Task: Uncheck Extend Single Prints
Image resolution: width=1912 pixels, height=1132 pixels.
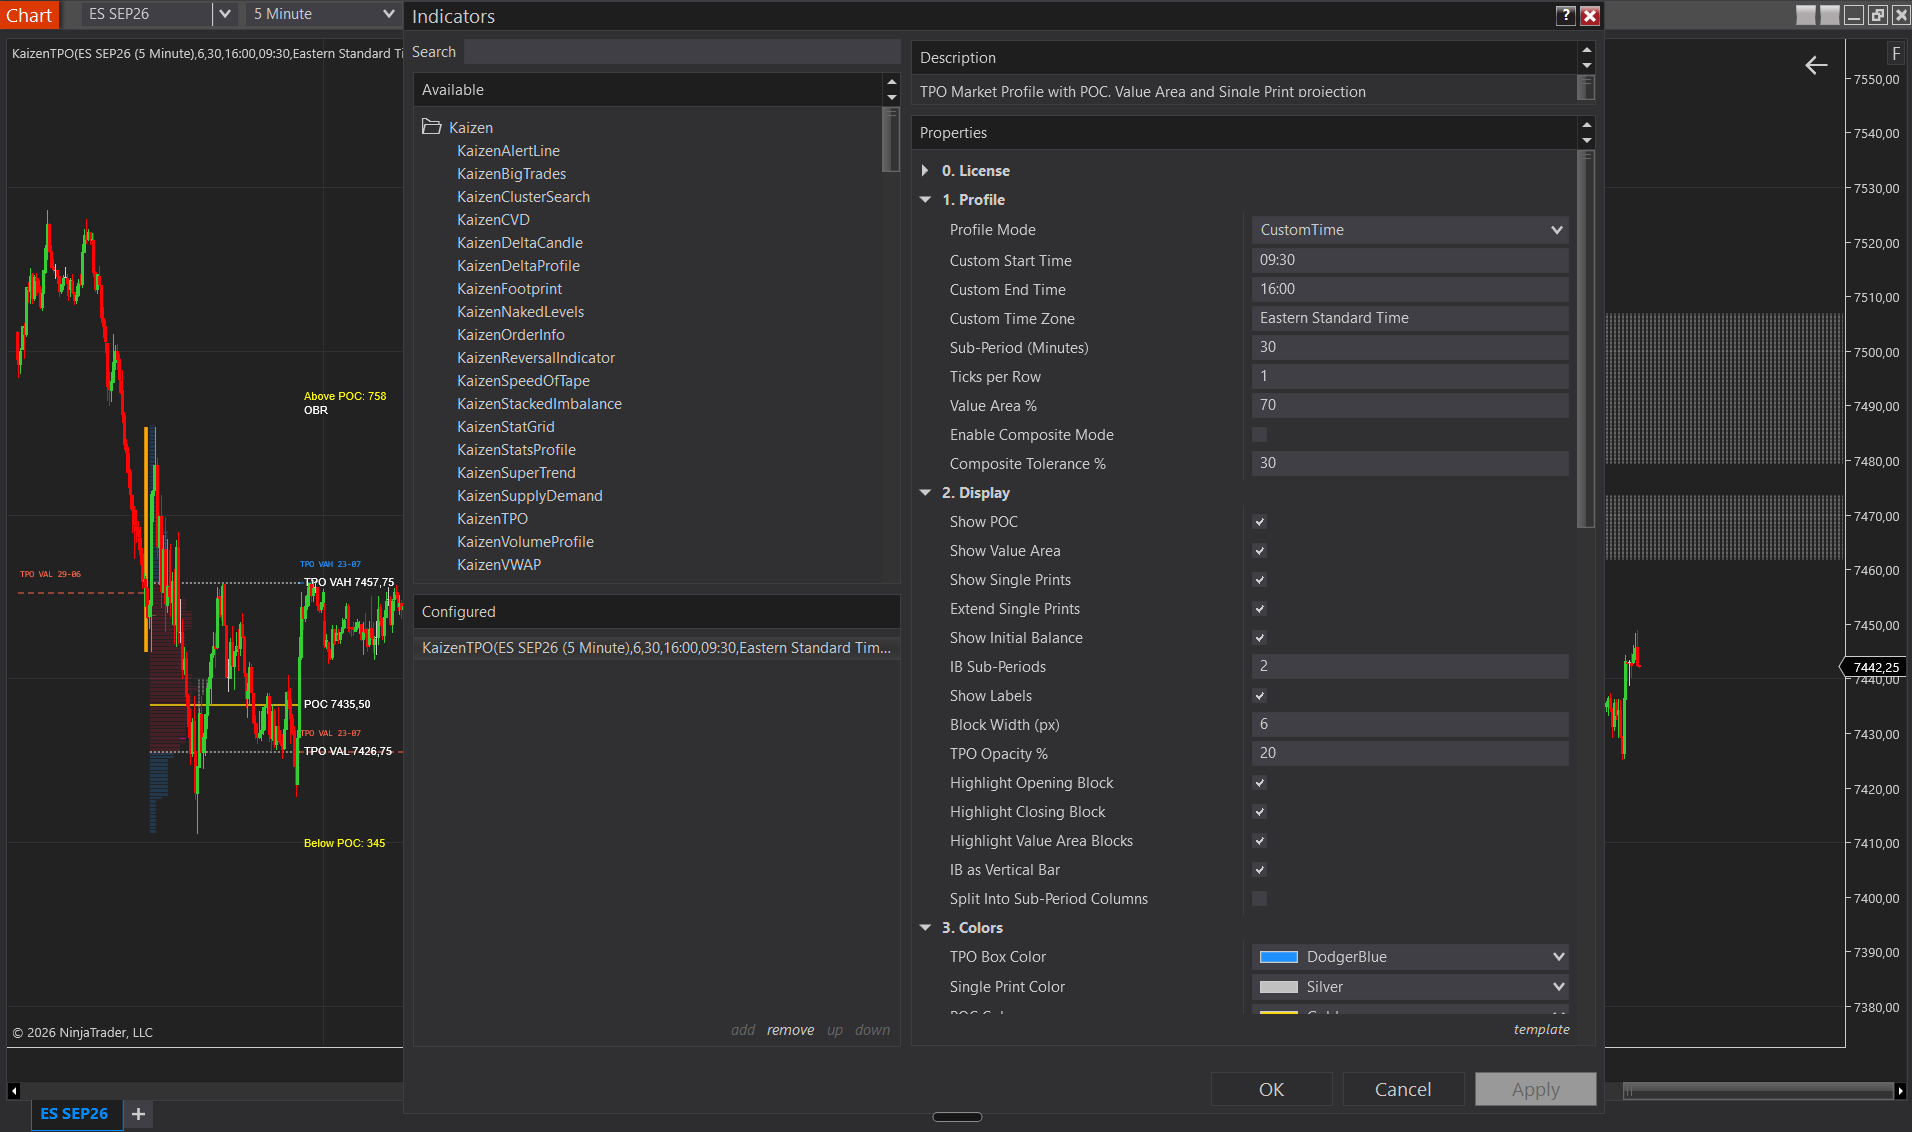Action: click(1260, 609)
